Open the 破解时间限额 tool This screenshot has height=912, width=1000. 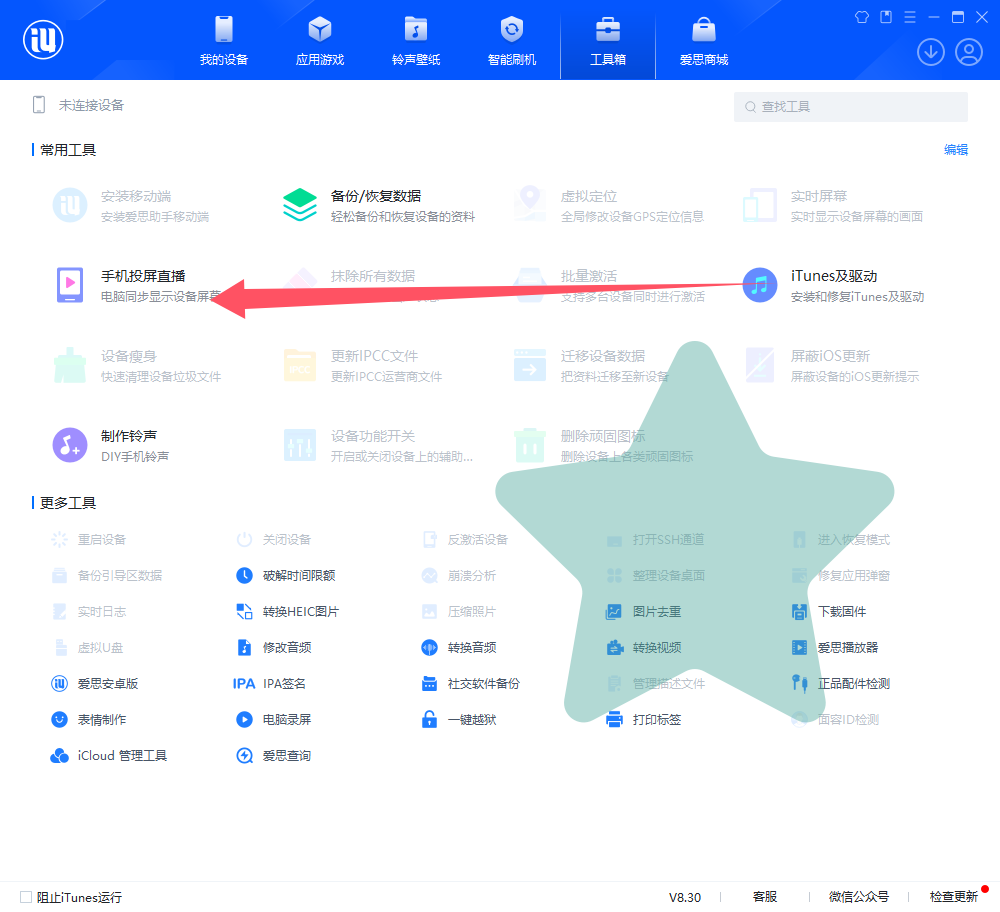tap(286, 575)
